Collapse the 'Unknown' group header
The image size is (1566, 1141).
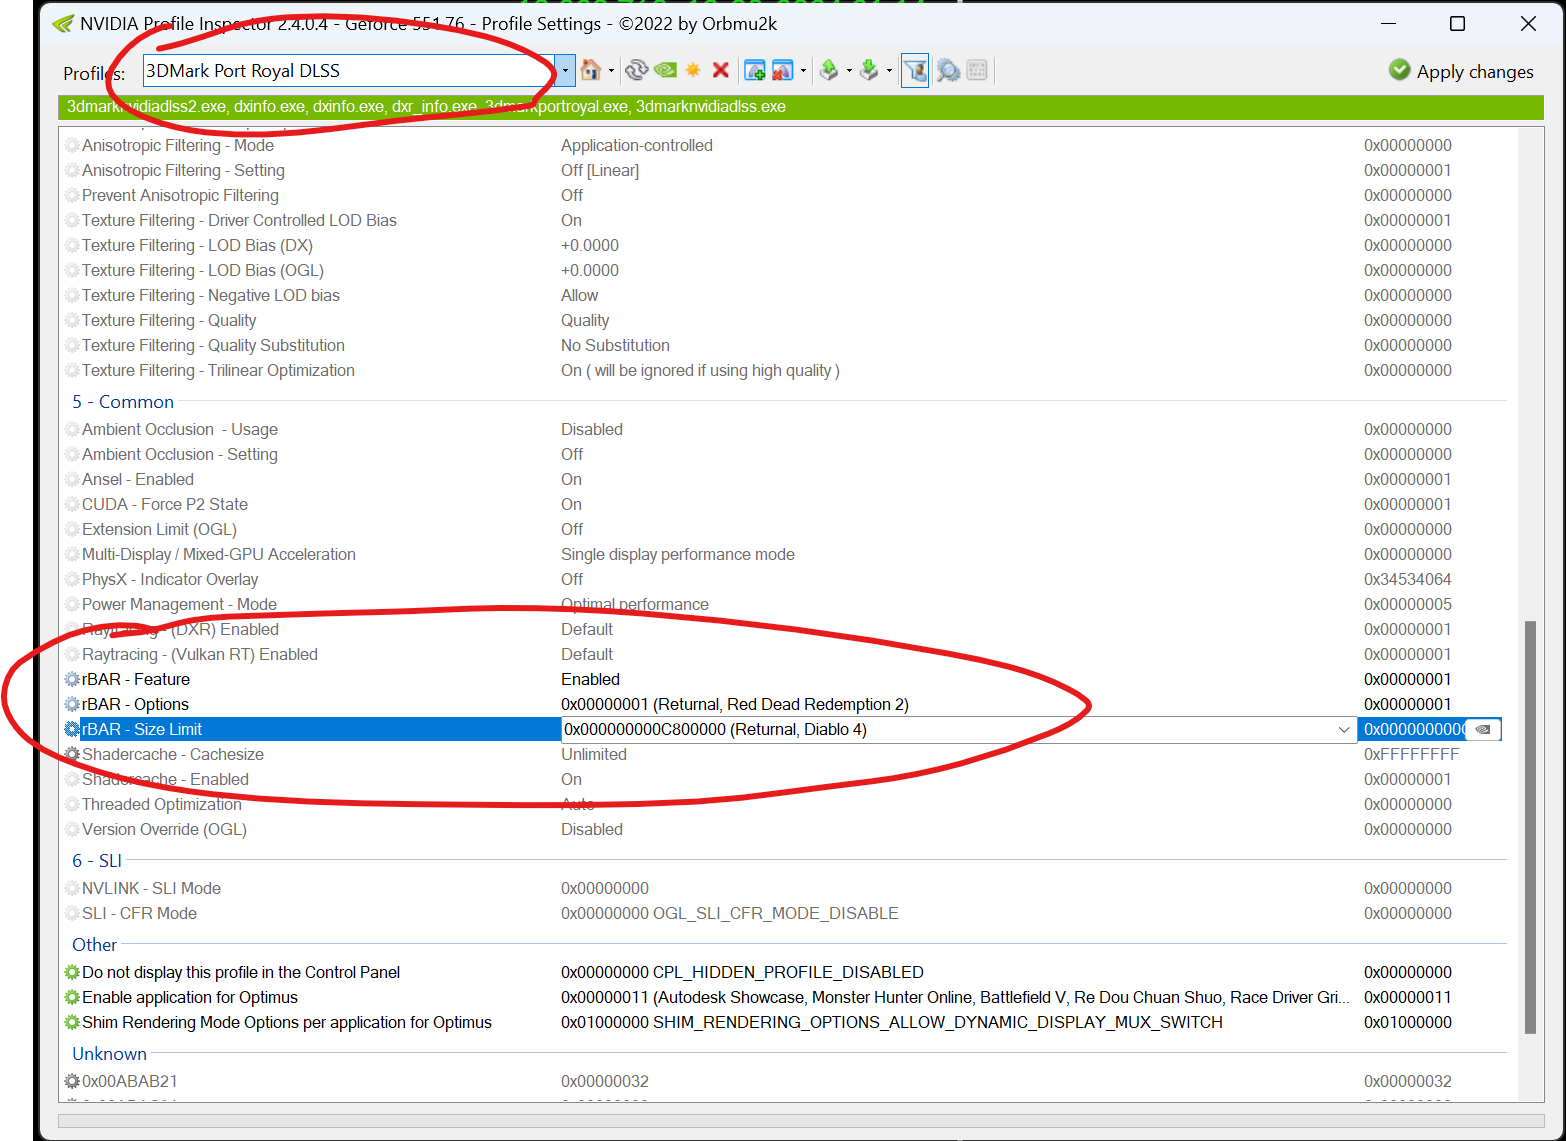(x=109, y=1054)
